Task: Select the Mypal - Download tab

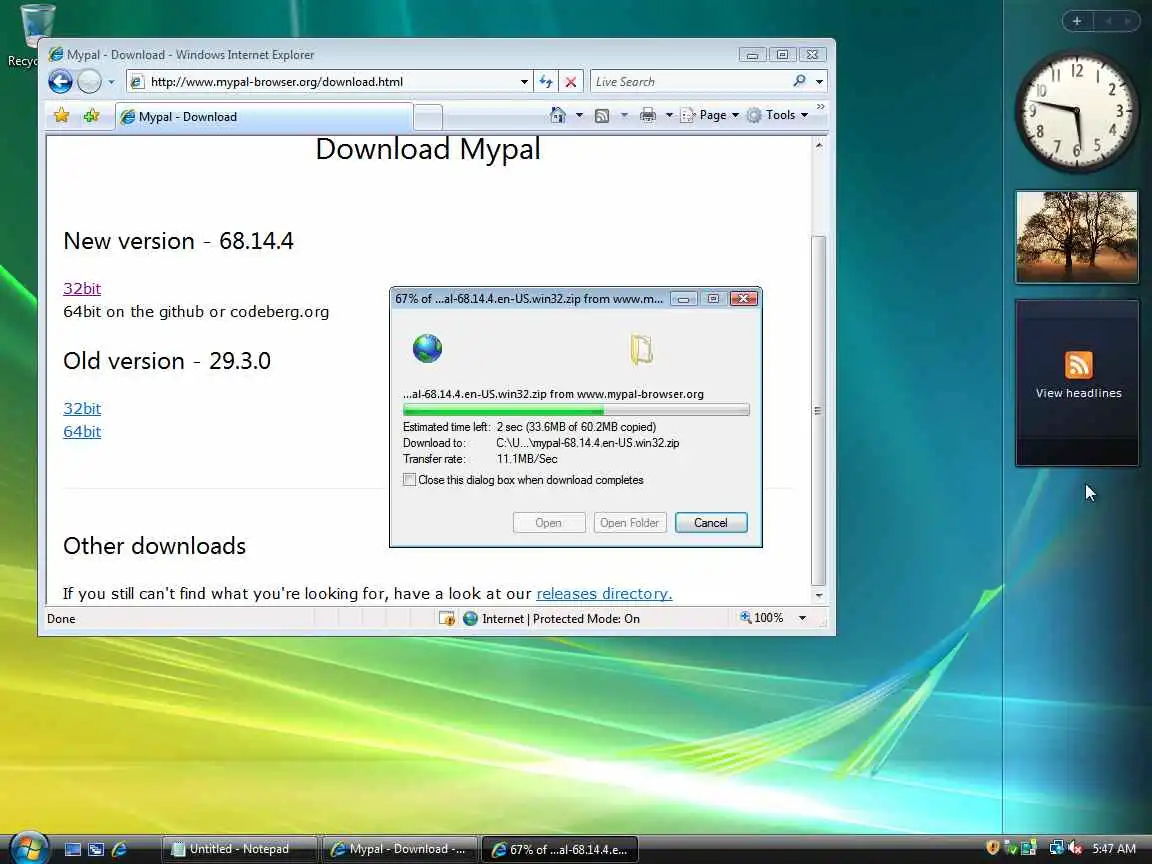Action: point(263,117)
